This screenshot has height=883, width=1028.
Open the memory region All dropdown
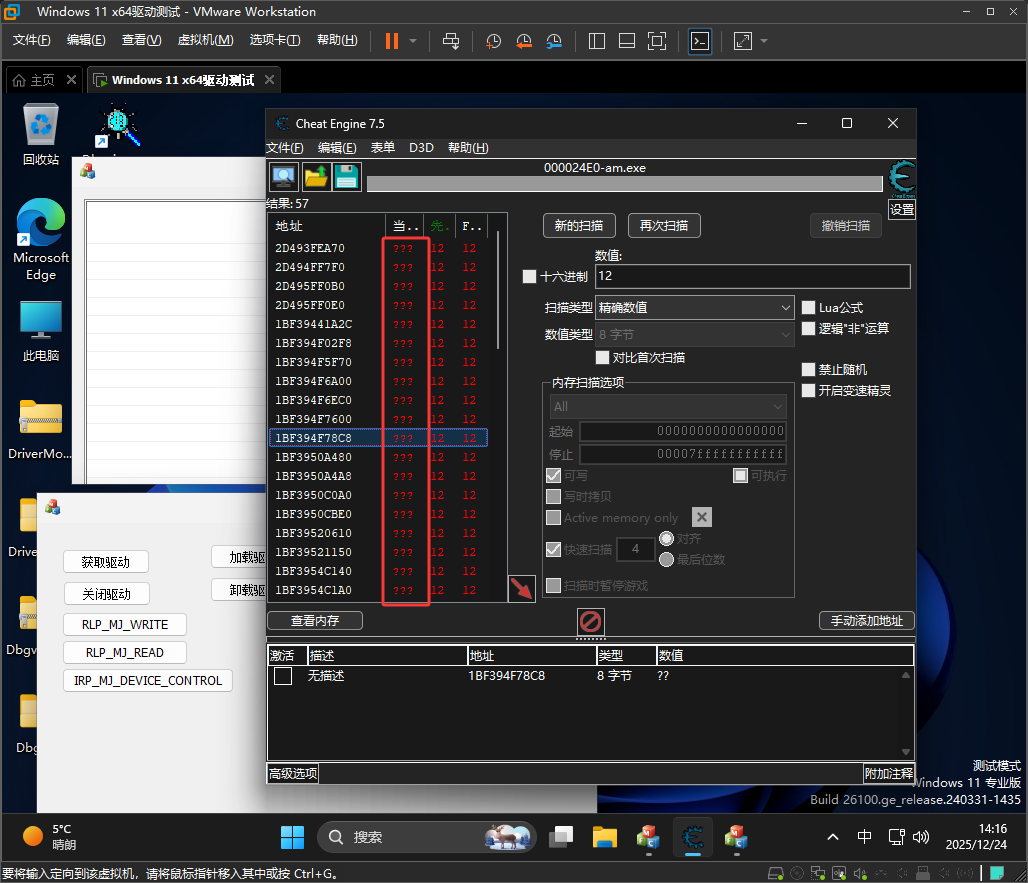point(667,406)
